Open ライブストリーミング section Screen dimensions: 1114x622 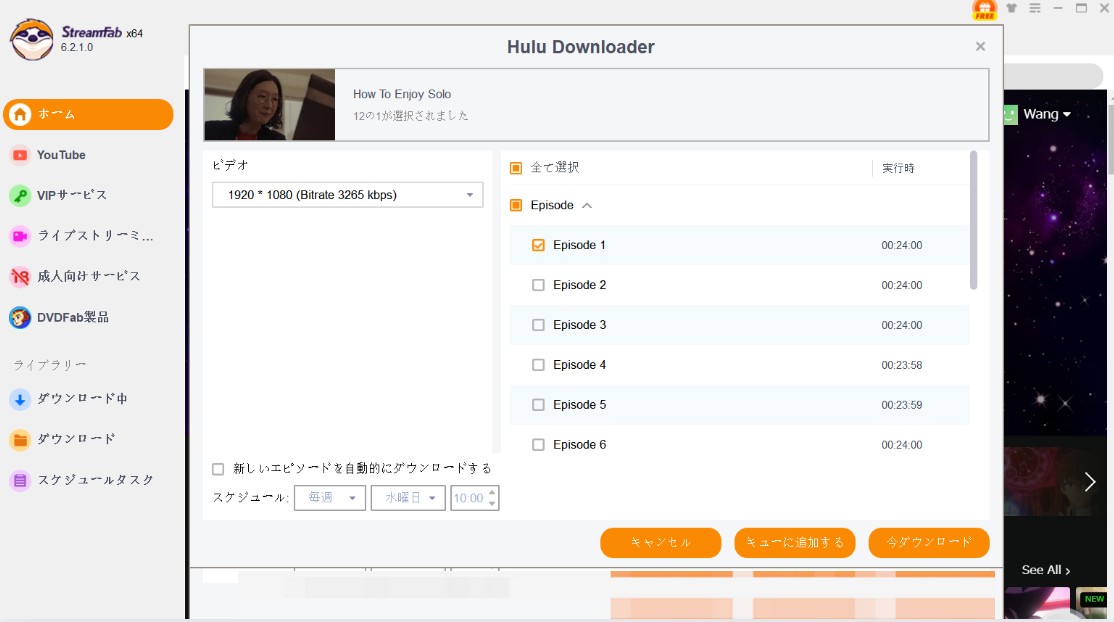coord(95,236)
